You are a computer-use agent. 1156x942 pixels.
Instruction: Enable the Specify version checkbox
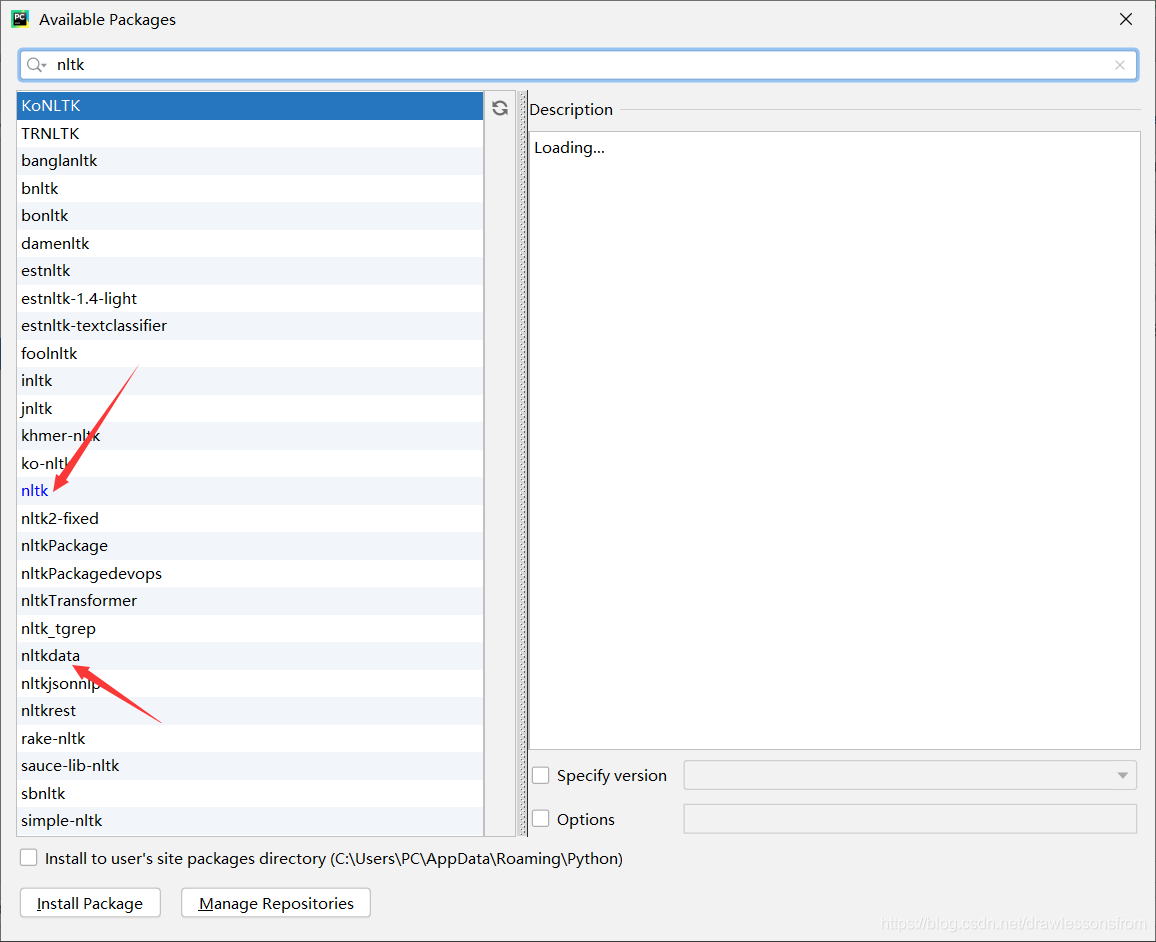pyautogui.click(x=540, y=775)
